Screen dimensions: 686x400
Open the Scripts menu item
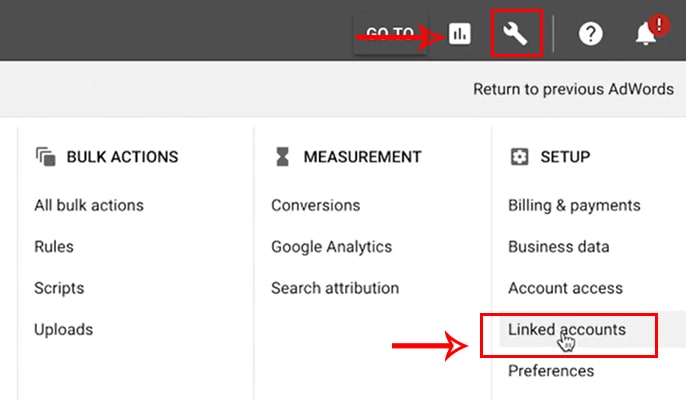pos(59,288)
